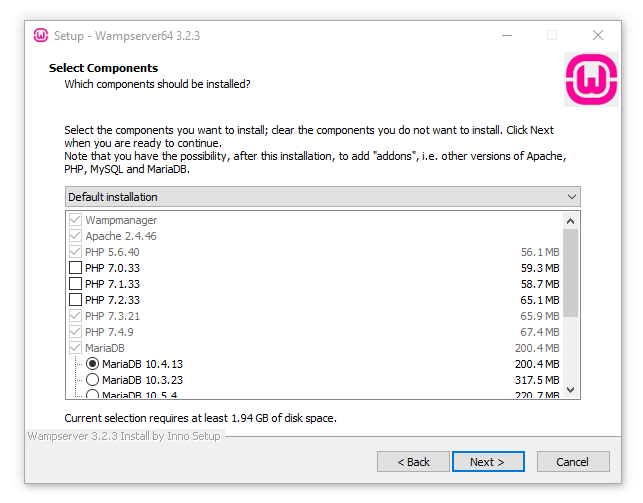The width and height of the screenshot is (643, 503).
Task: Click the greyed-out Wampmanager checkbox
Action: (75, 220)
